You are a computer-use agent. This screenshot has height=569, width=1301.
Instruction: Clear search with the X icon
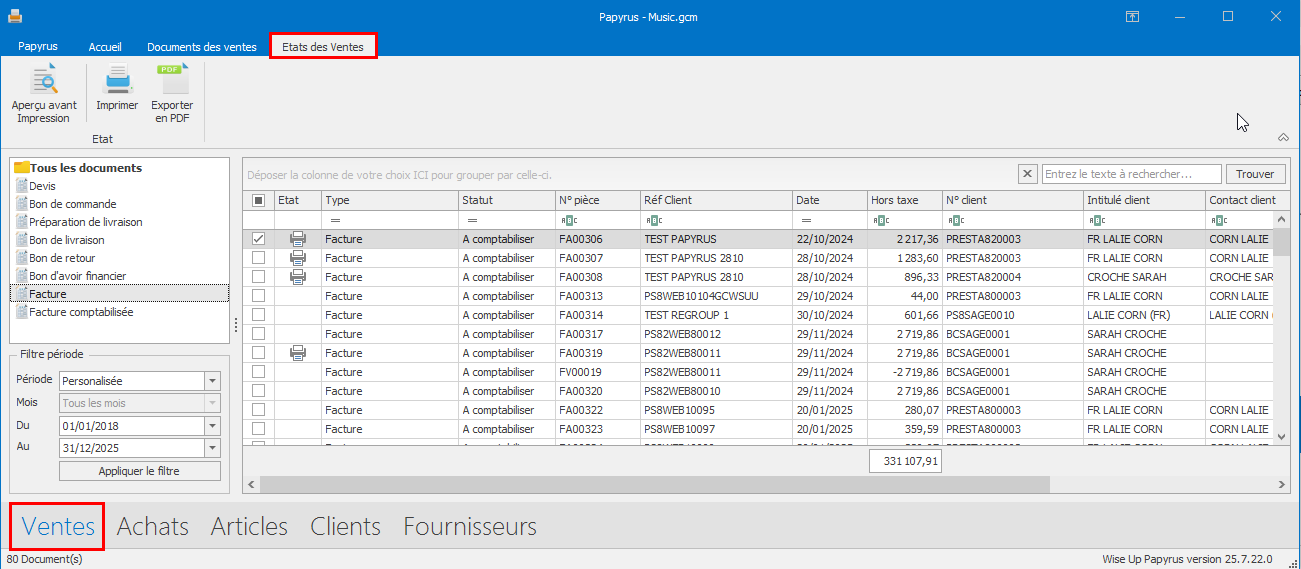[1028, 174]
